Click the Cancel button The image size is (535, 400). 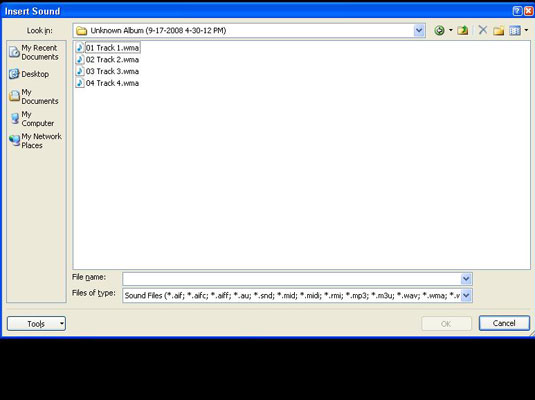[504, 323]
